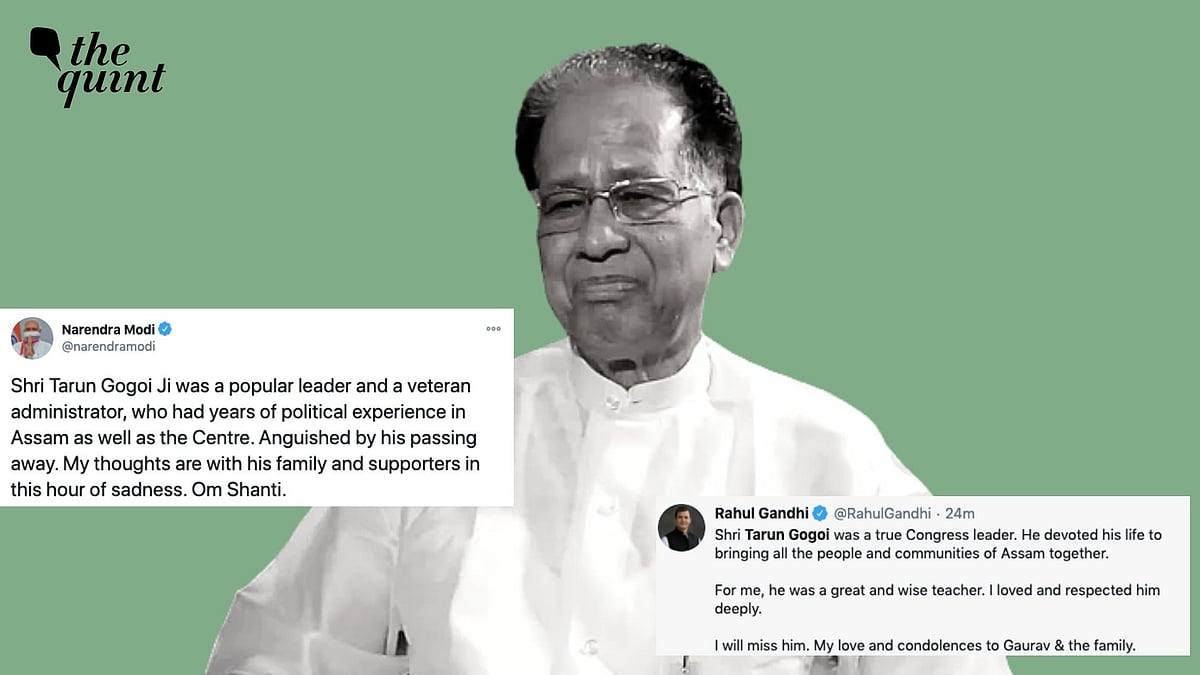Click The Quint speech-bubble logo icon
The width and height of the screenshot is (1200, 675).
point(46,48)
